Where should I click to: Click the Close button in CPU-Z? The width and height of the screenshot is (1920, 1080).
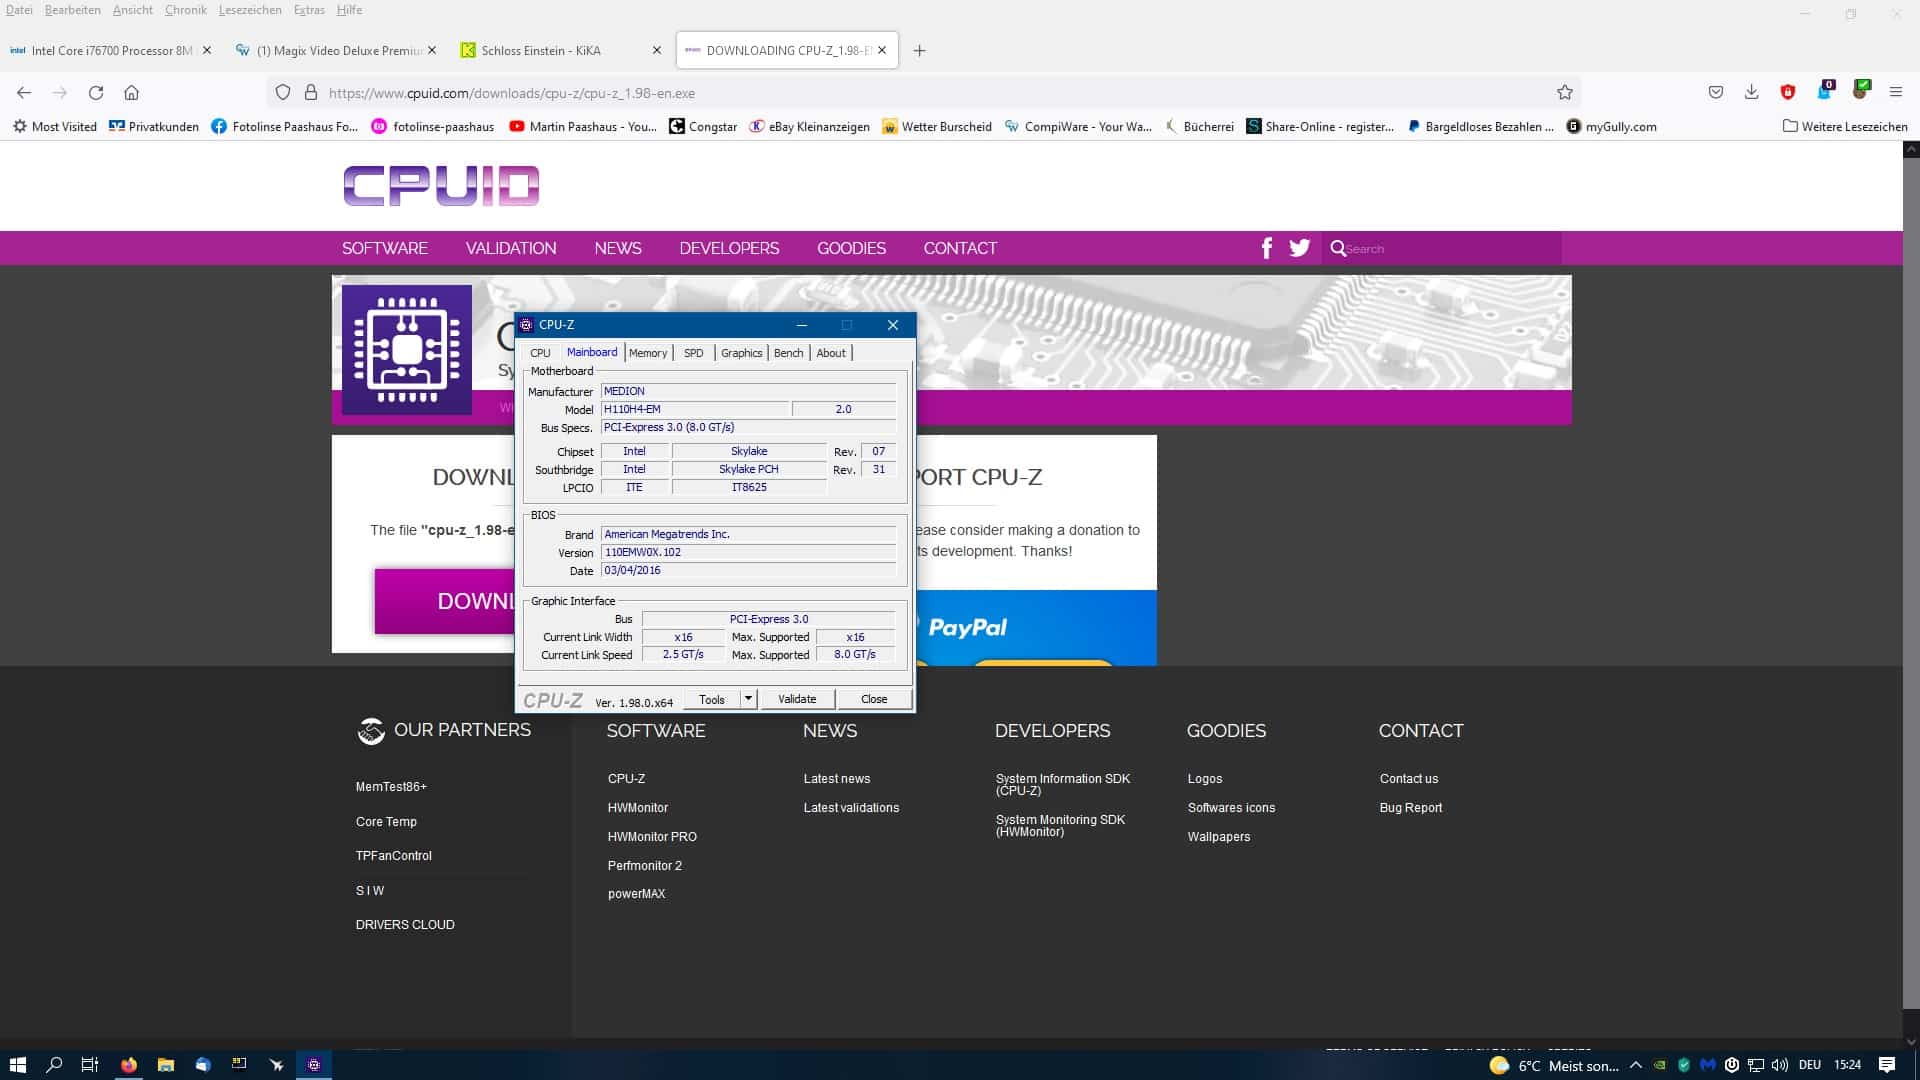[x=874, y=699]
